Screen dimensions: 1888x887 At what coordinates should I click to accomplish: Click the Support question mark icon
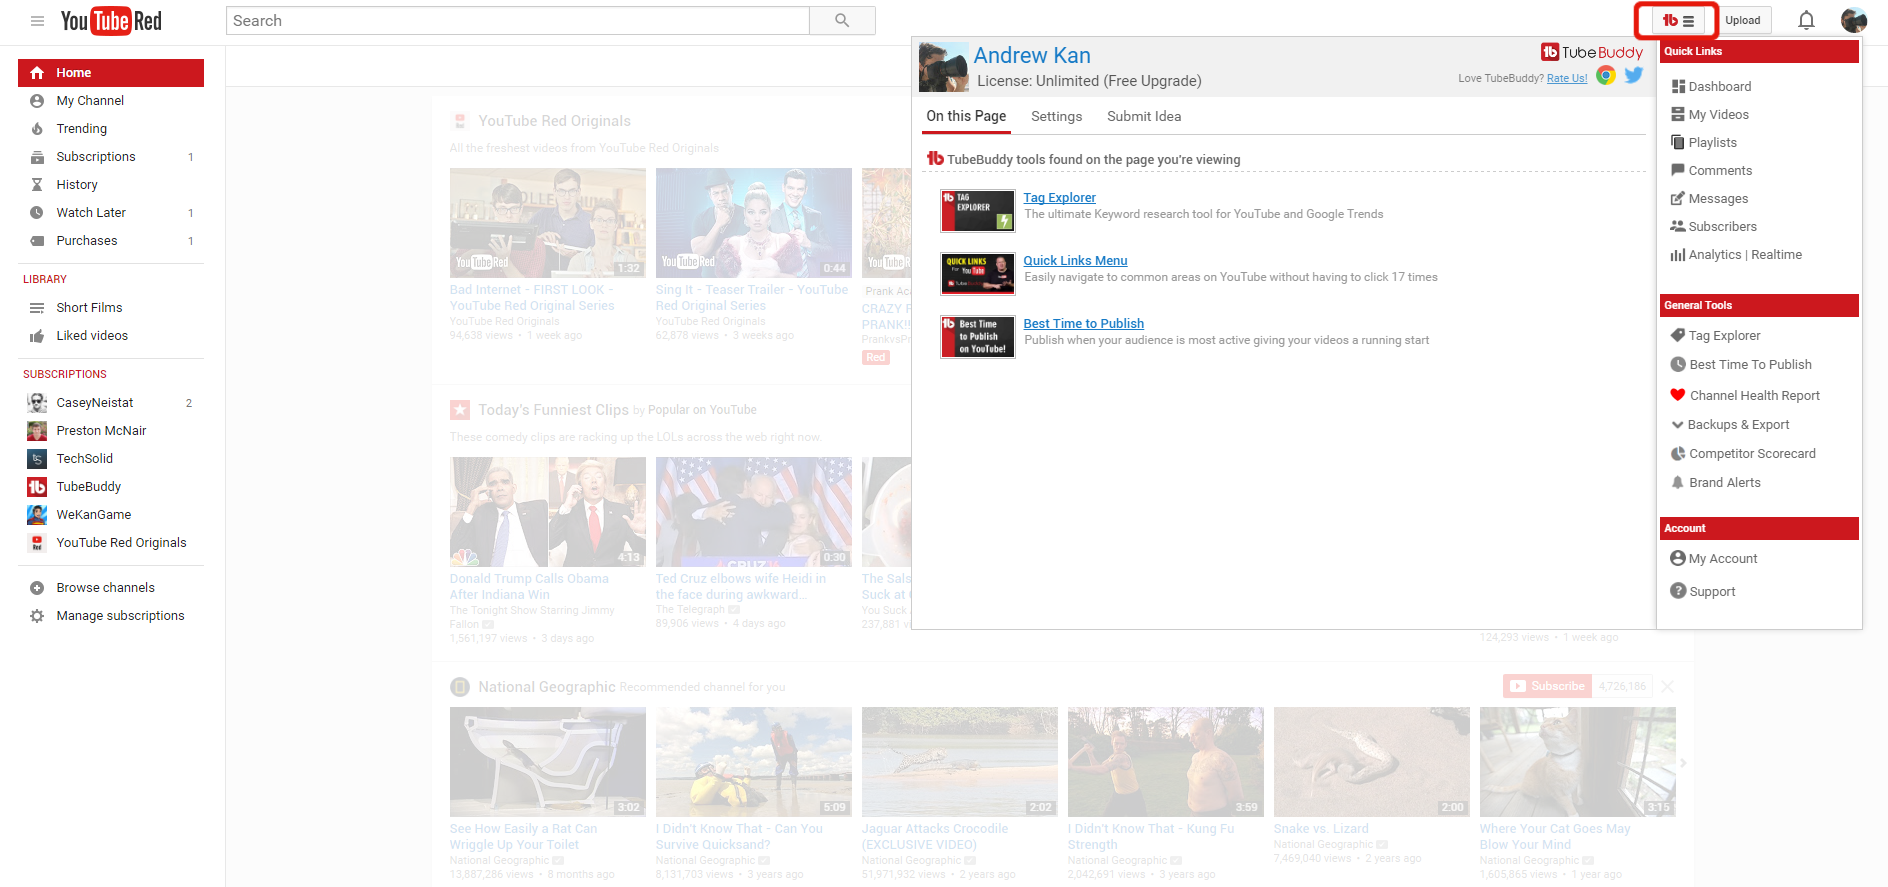coord(1678,592)
